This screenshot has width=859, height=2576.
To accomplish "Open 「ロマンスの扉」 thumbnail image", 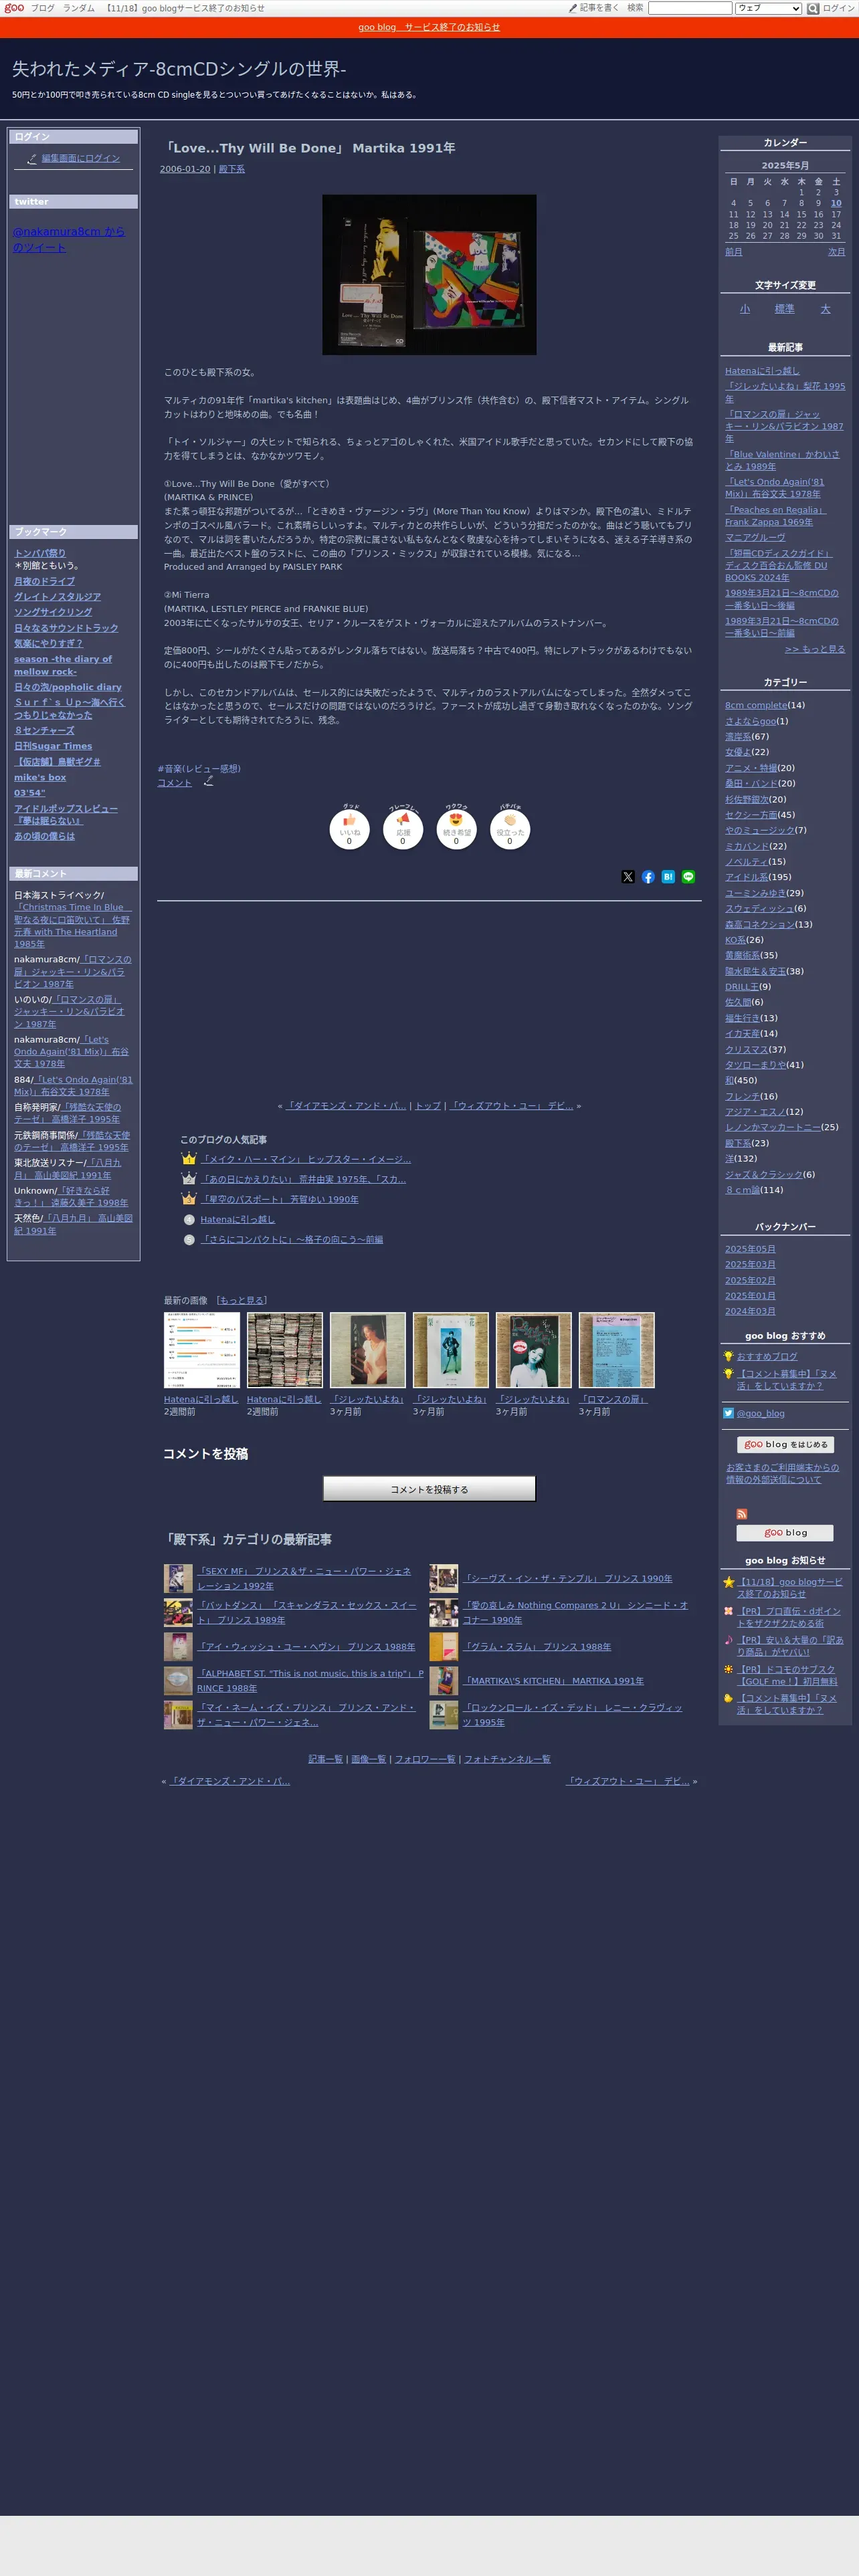I will 617,1350.
